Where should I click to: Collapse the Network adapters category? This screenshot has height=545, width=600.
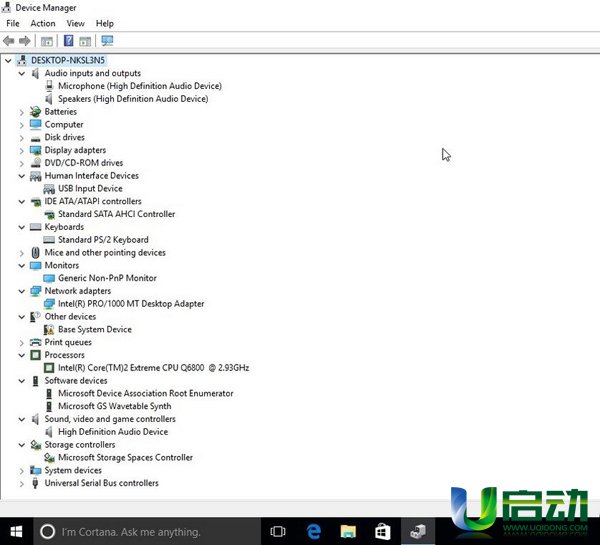tap(22, 291)
